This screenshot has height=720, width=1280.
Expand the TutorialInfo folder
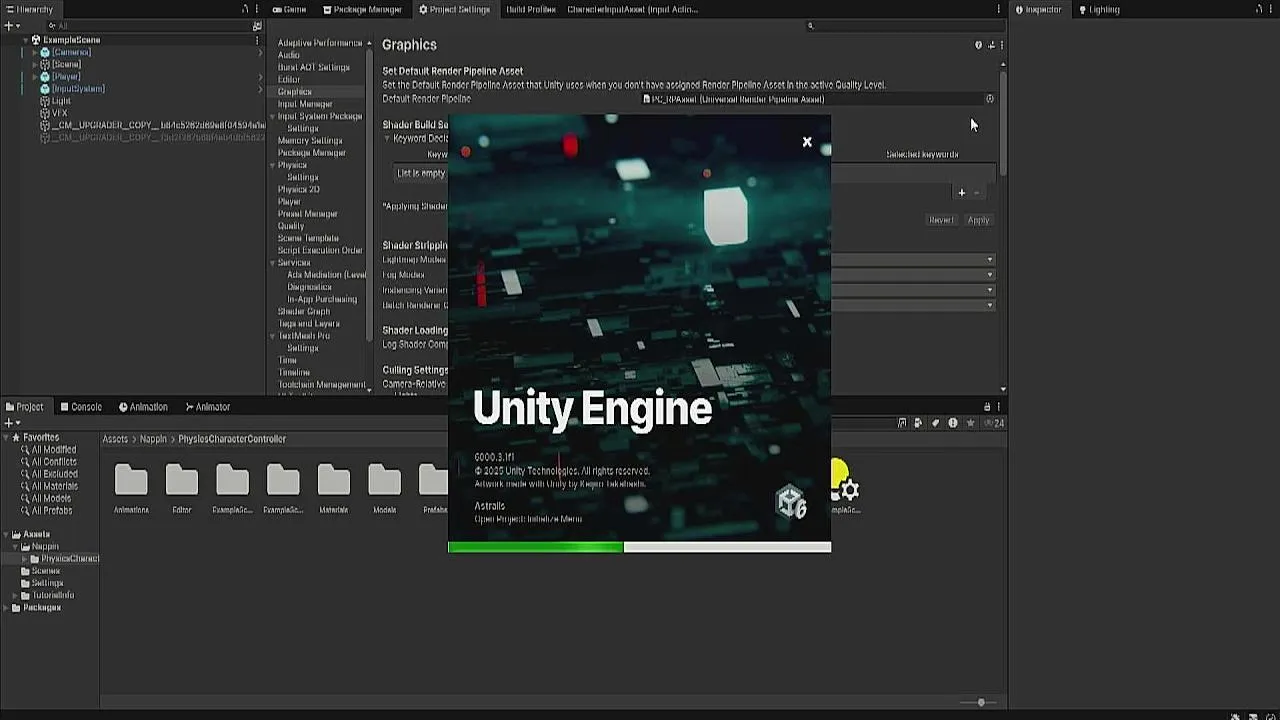(15, 595)
